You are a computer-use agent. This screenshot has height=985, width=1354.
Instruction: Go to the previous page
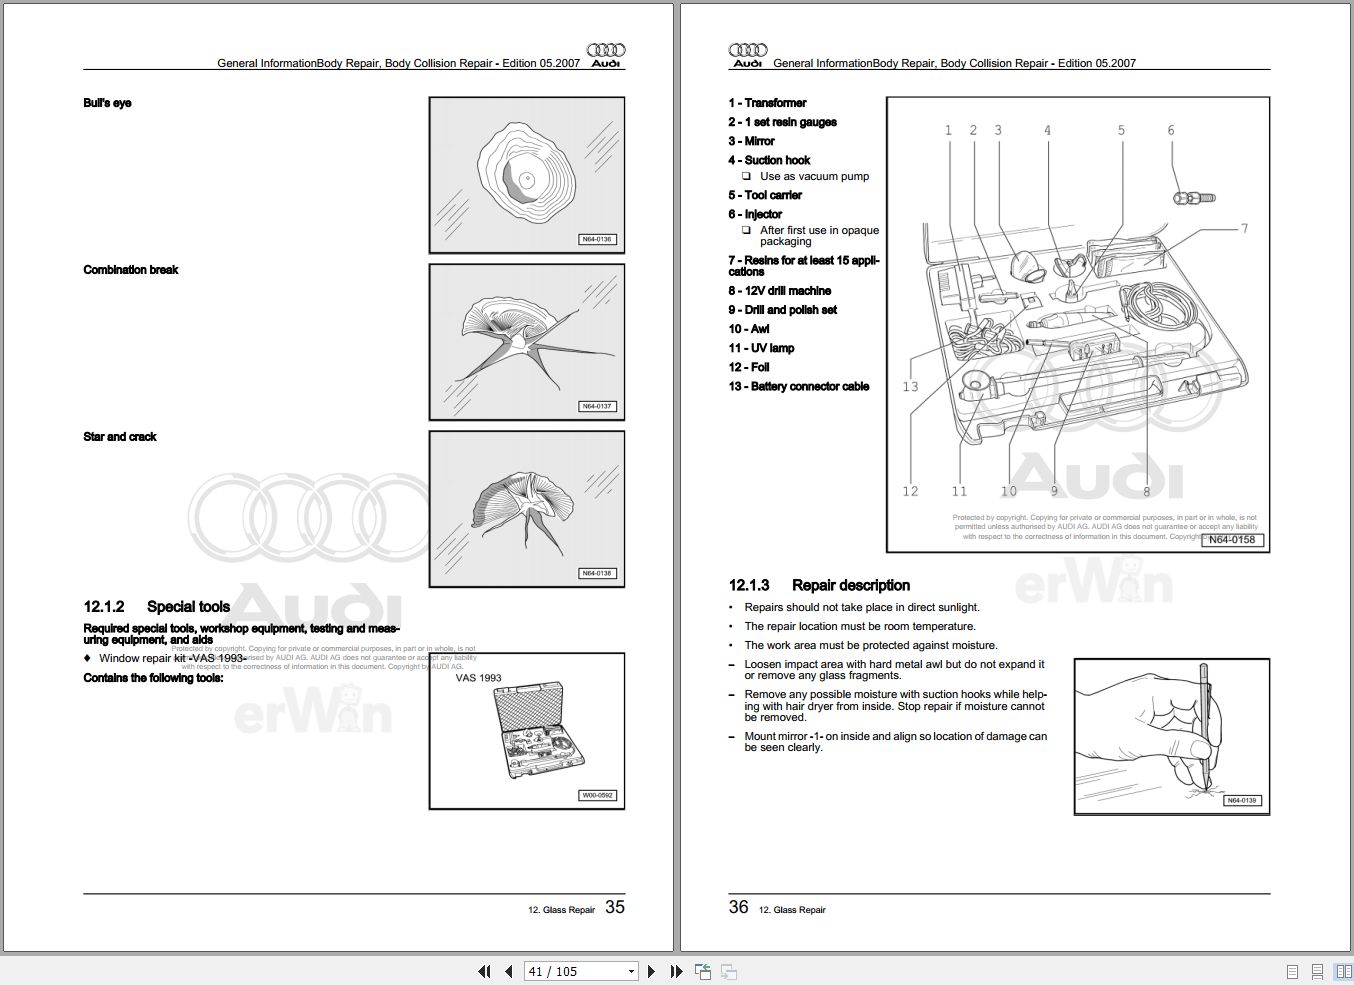[509, 971]
